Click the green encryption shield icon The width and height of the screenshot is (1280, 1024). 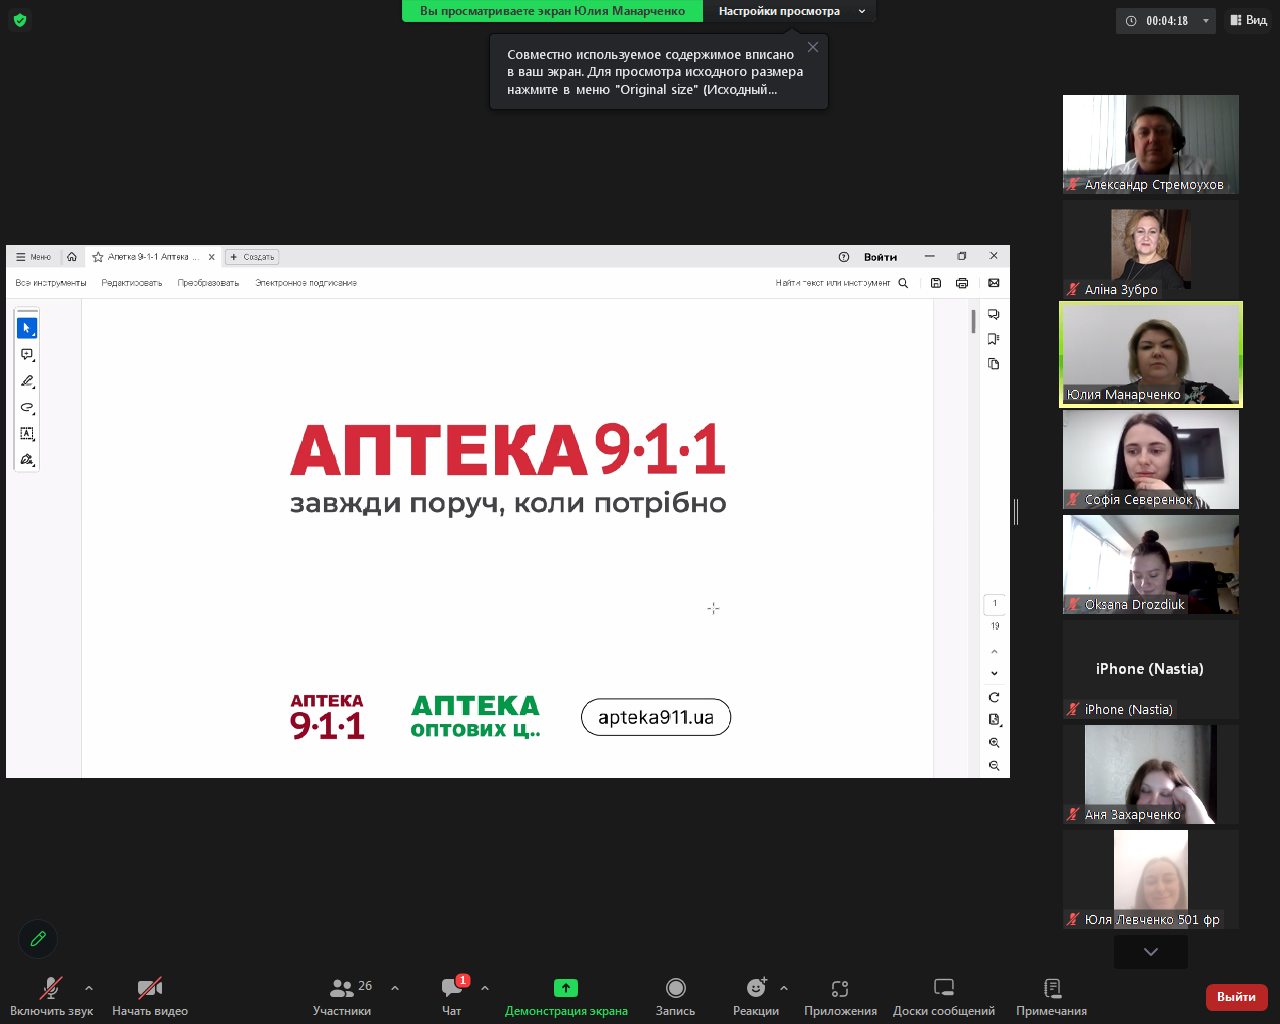click(20, 20)
